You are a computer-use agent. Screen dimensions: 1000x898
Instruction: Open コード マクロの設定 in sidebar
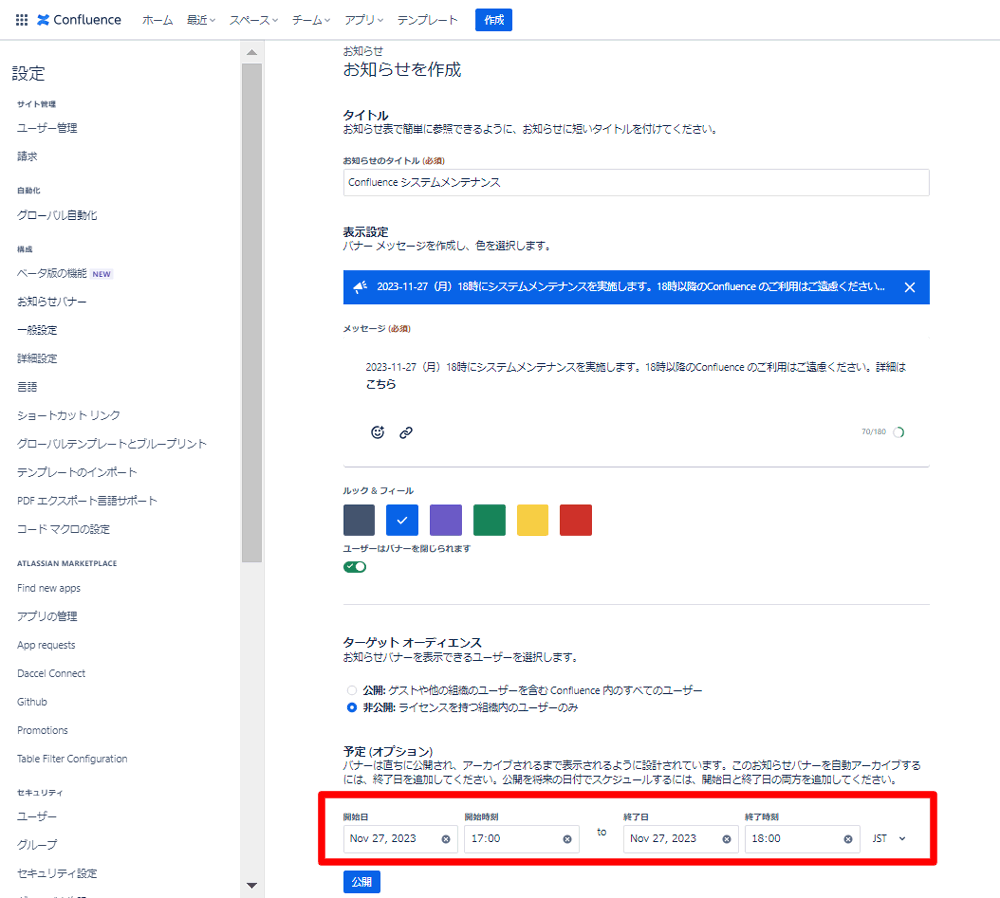pos(63,529)
